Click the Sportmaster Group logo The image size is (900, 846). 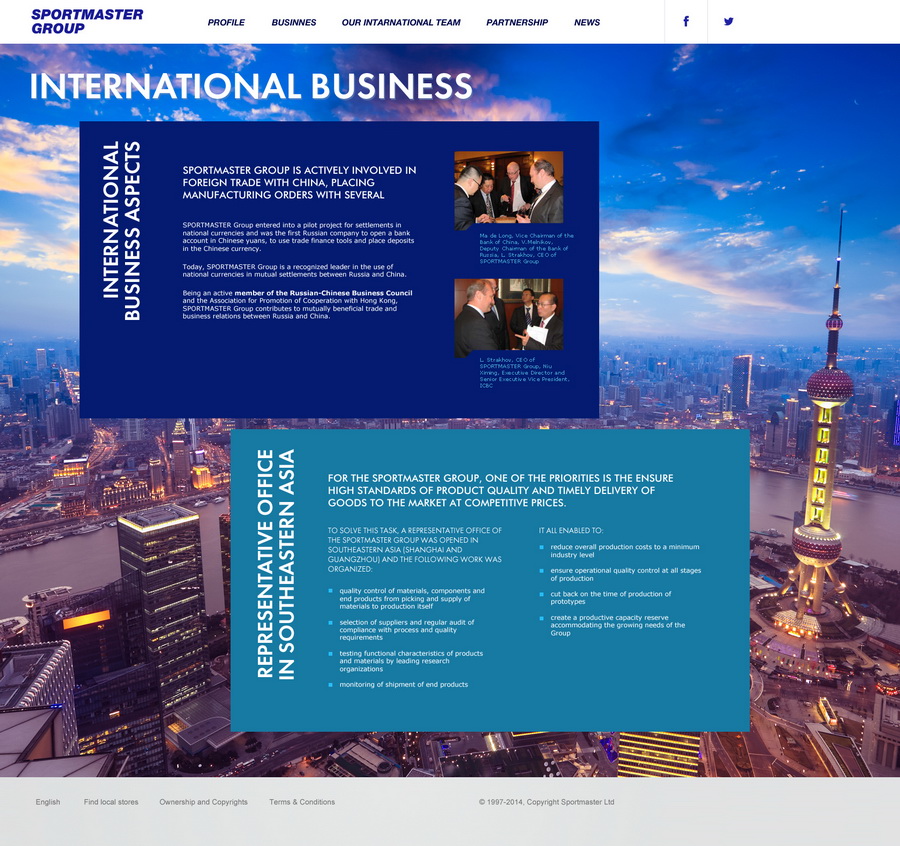[87, 22]
